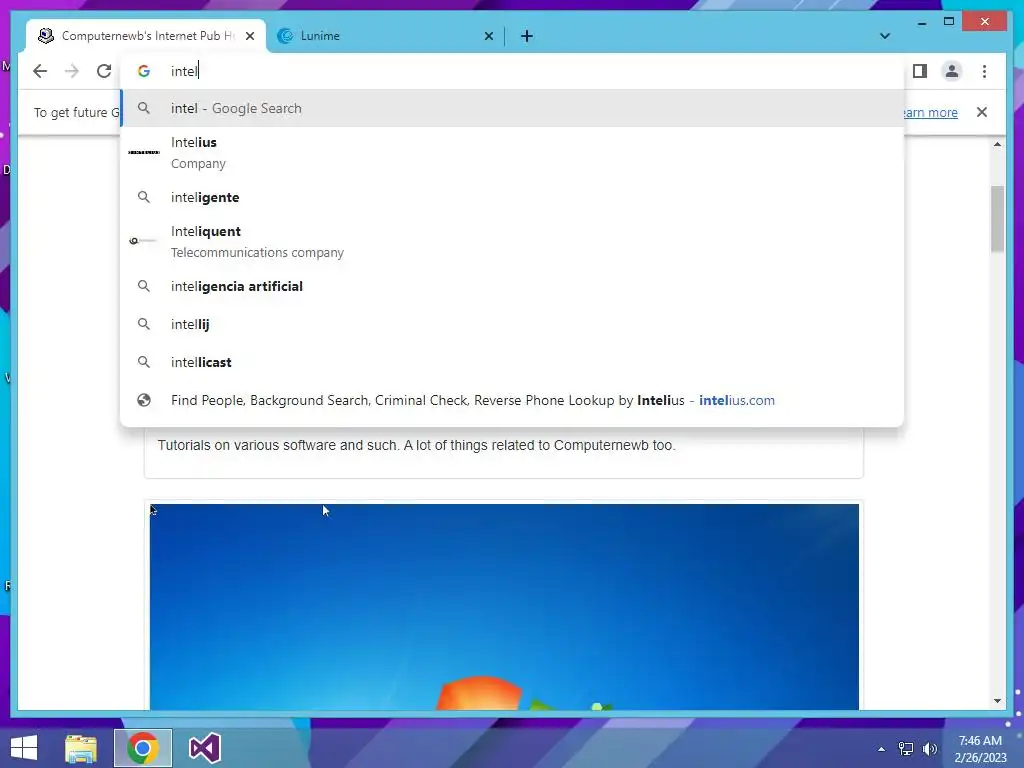Open the volume speaker tray icon
The height and width of the screenshot is (768, 1024).
pyautogui.click(x=930, y=749)
